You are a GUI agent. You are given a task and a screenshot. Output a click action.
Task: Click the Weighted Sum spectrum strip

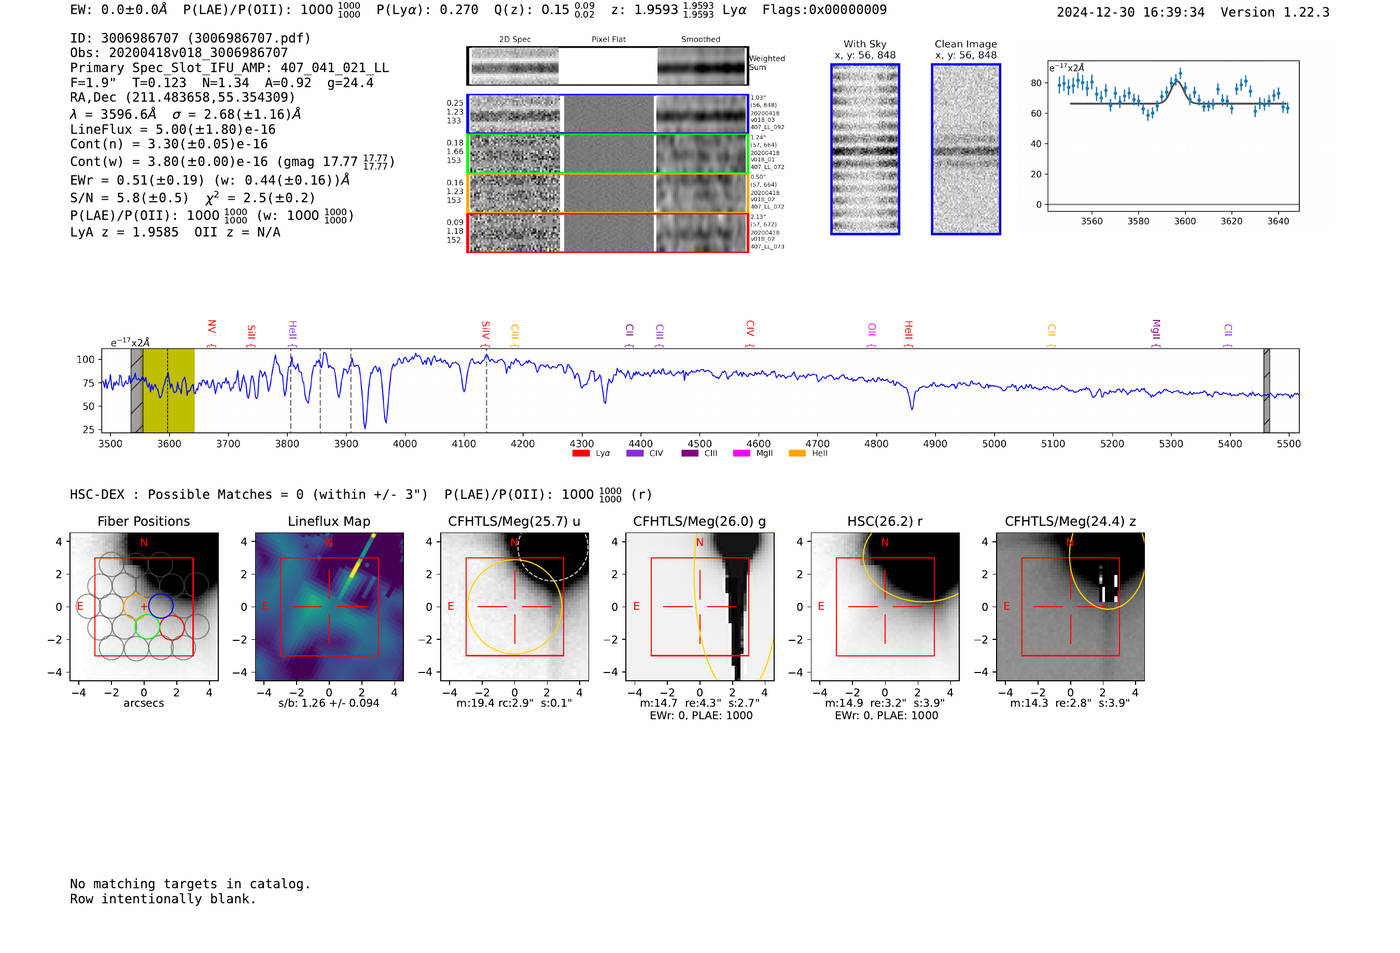coord(608,66)
